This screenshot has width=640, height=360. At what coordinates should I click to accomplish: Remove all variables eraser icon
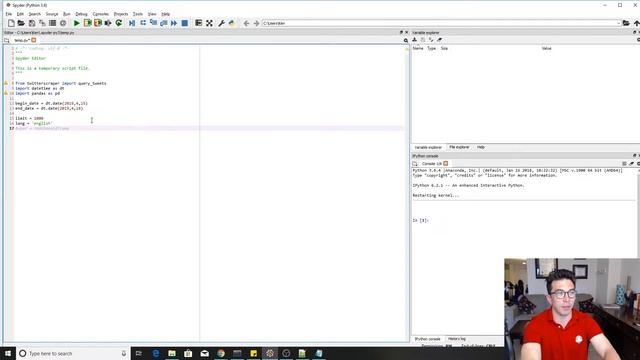point(440,40)
